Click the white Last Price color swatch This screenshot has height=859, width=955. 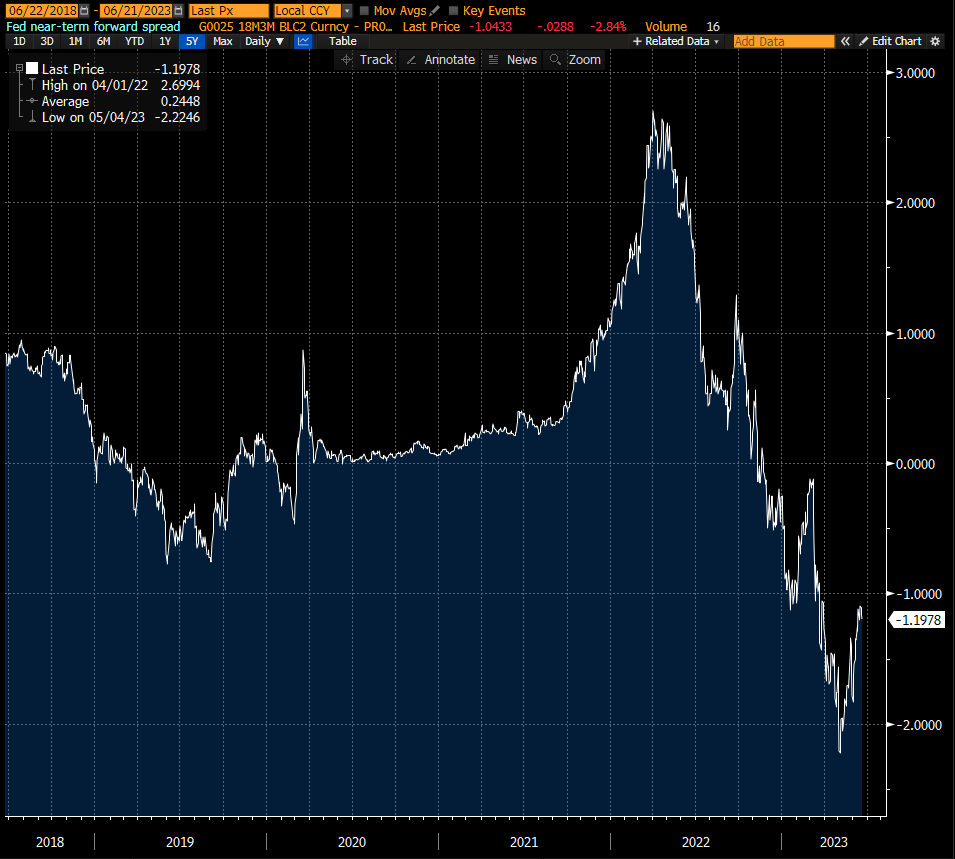pos(32,69)
